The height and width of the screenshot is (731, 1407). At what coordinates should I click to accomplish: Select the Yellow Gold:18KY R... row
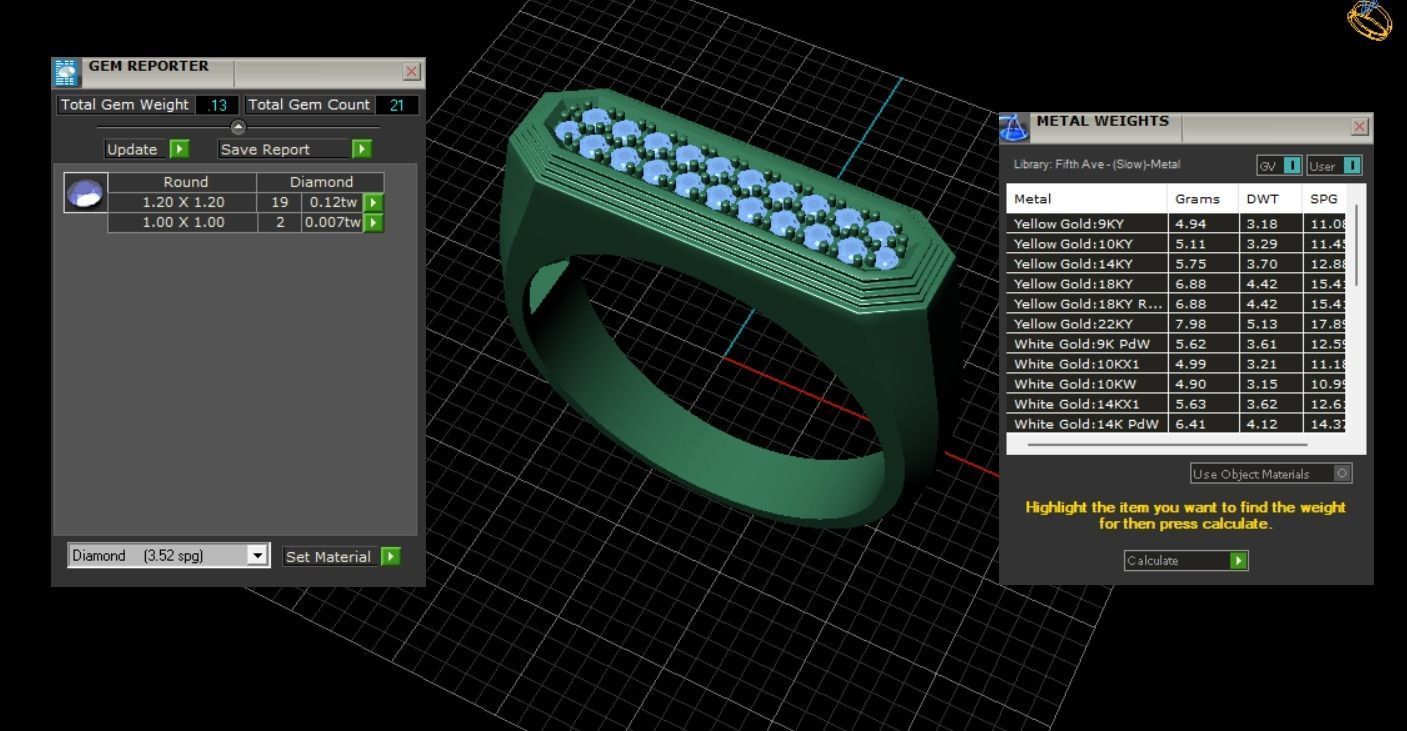point(1178,303)
